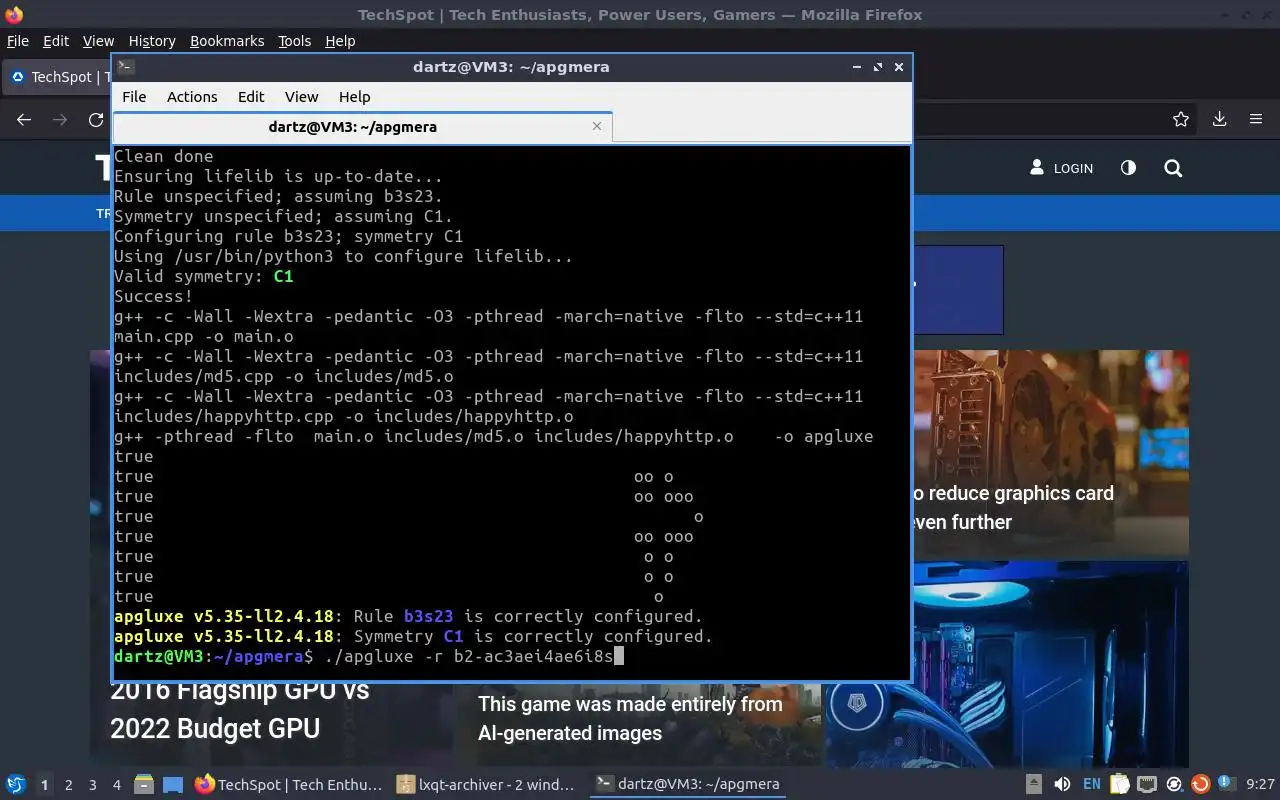Click the terminal icon in the terminal title bar
The height and width of the screenshot is (800, 1280).
coord(125,67)
